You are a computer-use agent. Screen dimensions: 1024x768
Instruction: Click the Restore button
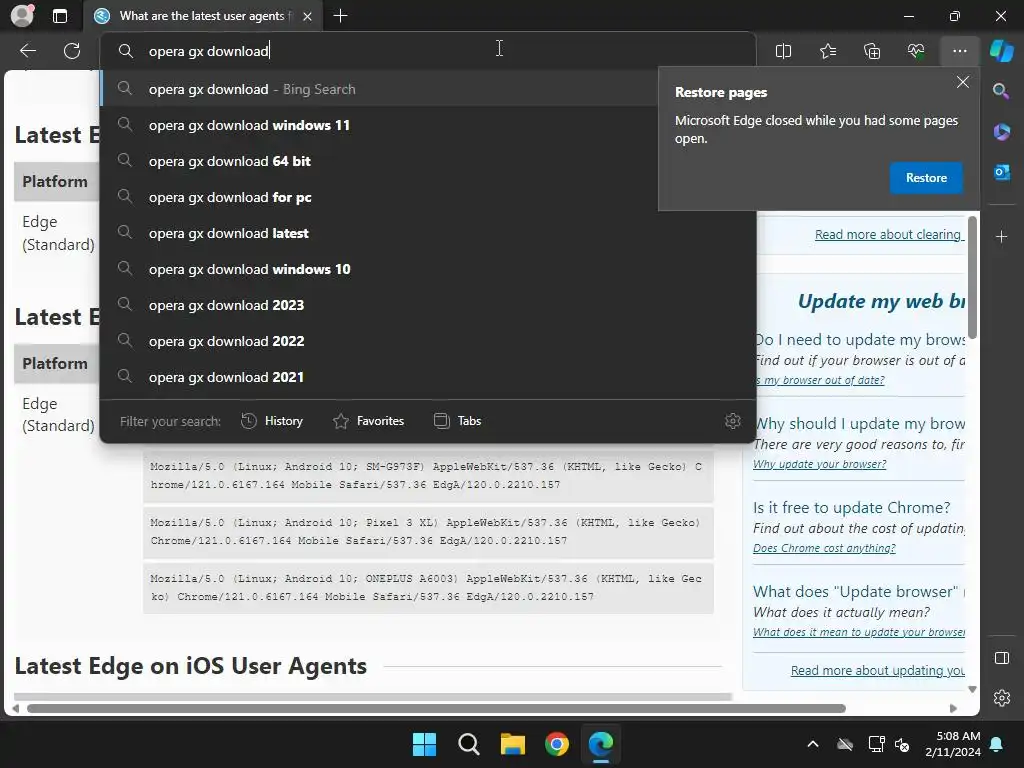tap(925, 178)
